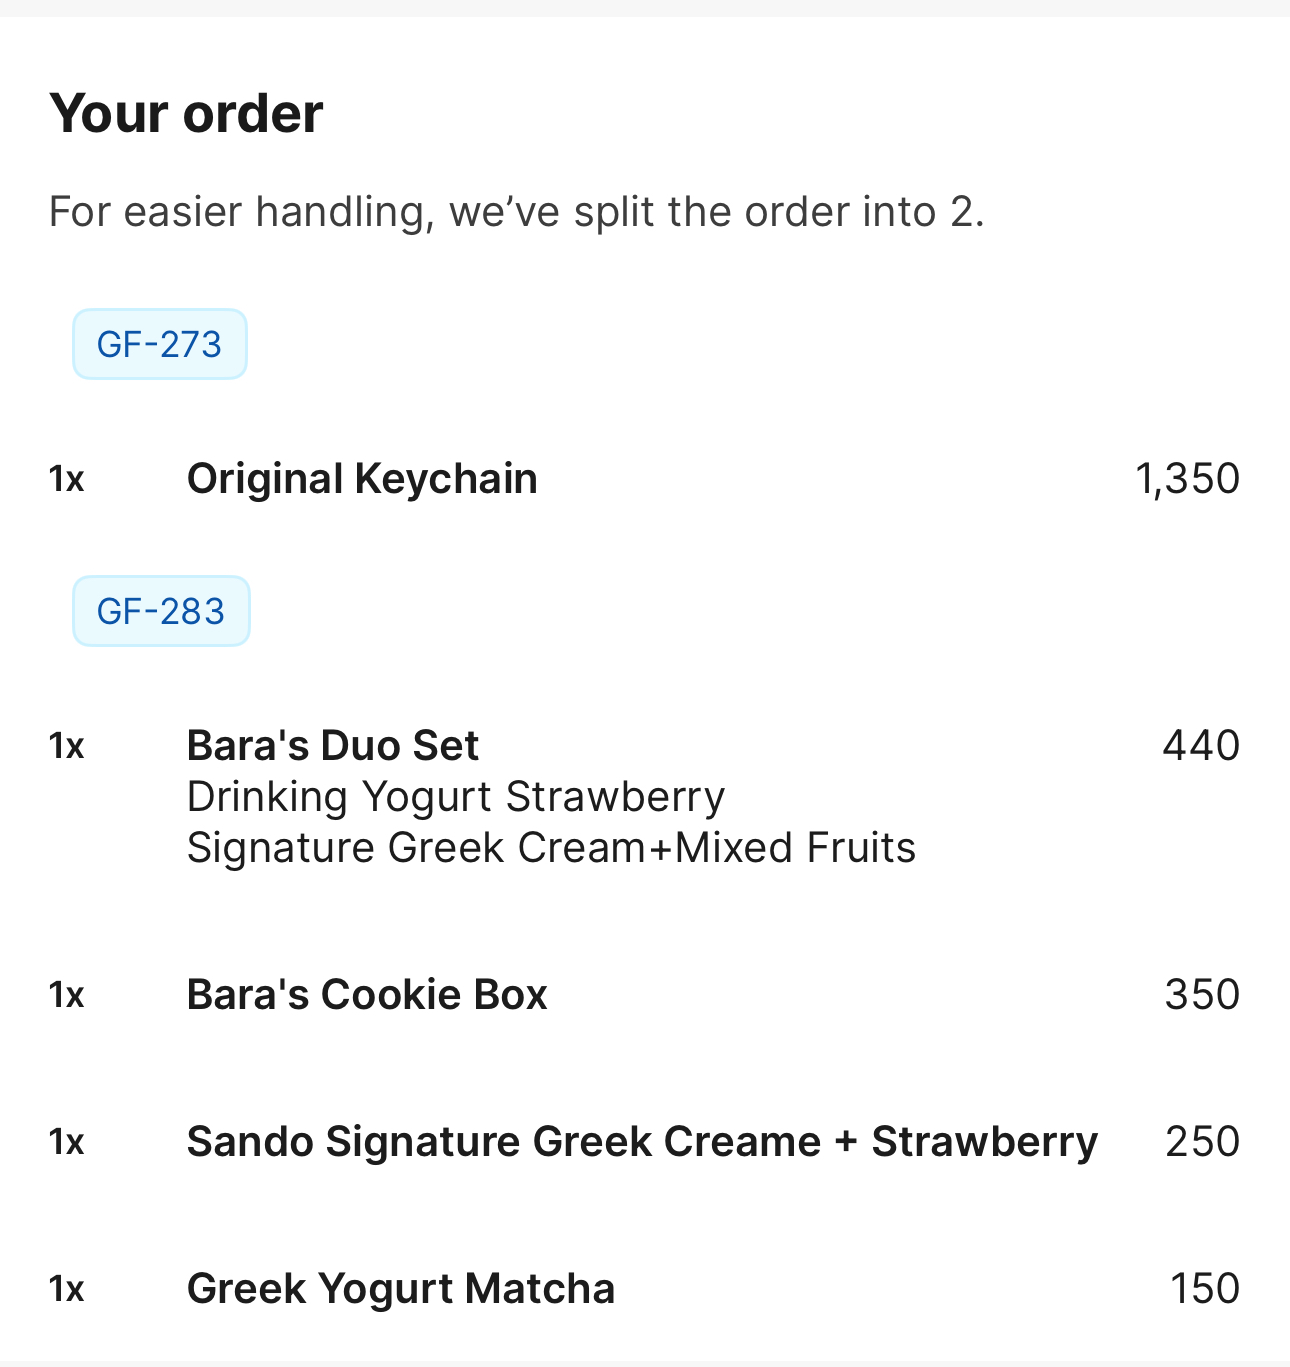This screenshot has height=1367, width=1290.
Task: Select the Greek Yogurt Matcha item
Action: click(400, 1289)
